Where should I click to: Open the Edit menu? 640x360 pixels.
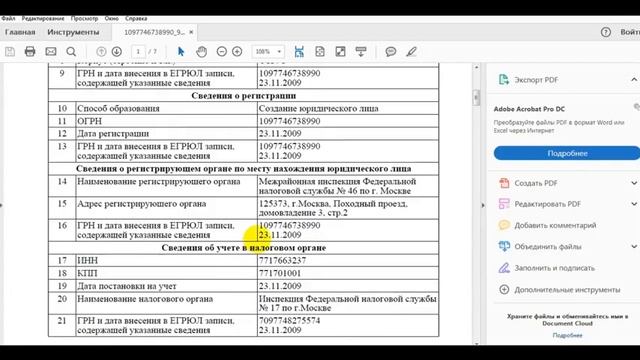click(x=43, y=18)
